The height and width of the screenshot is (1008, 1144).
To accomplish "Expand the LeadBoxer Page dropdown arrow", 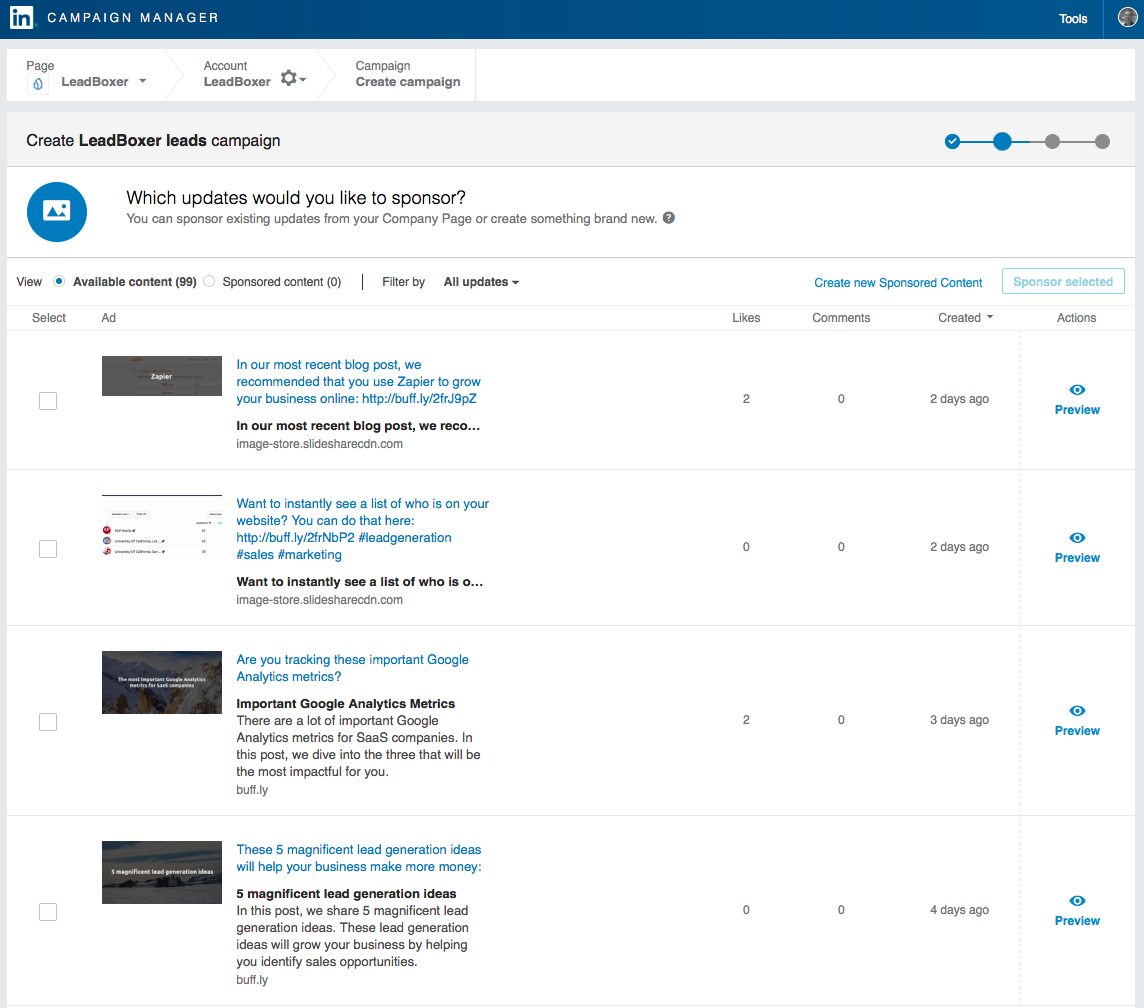I will click(142, 81).
